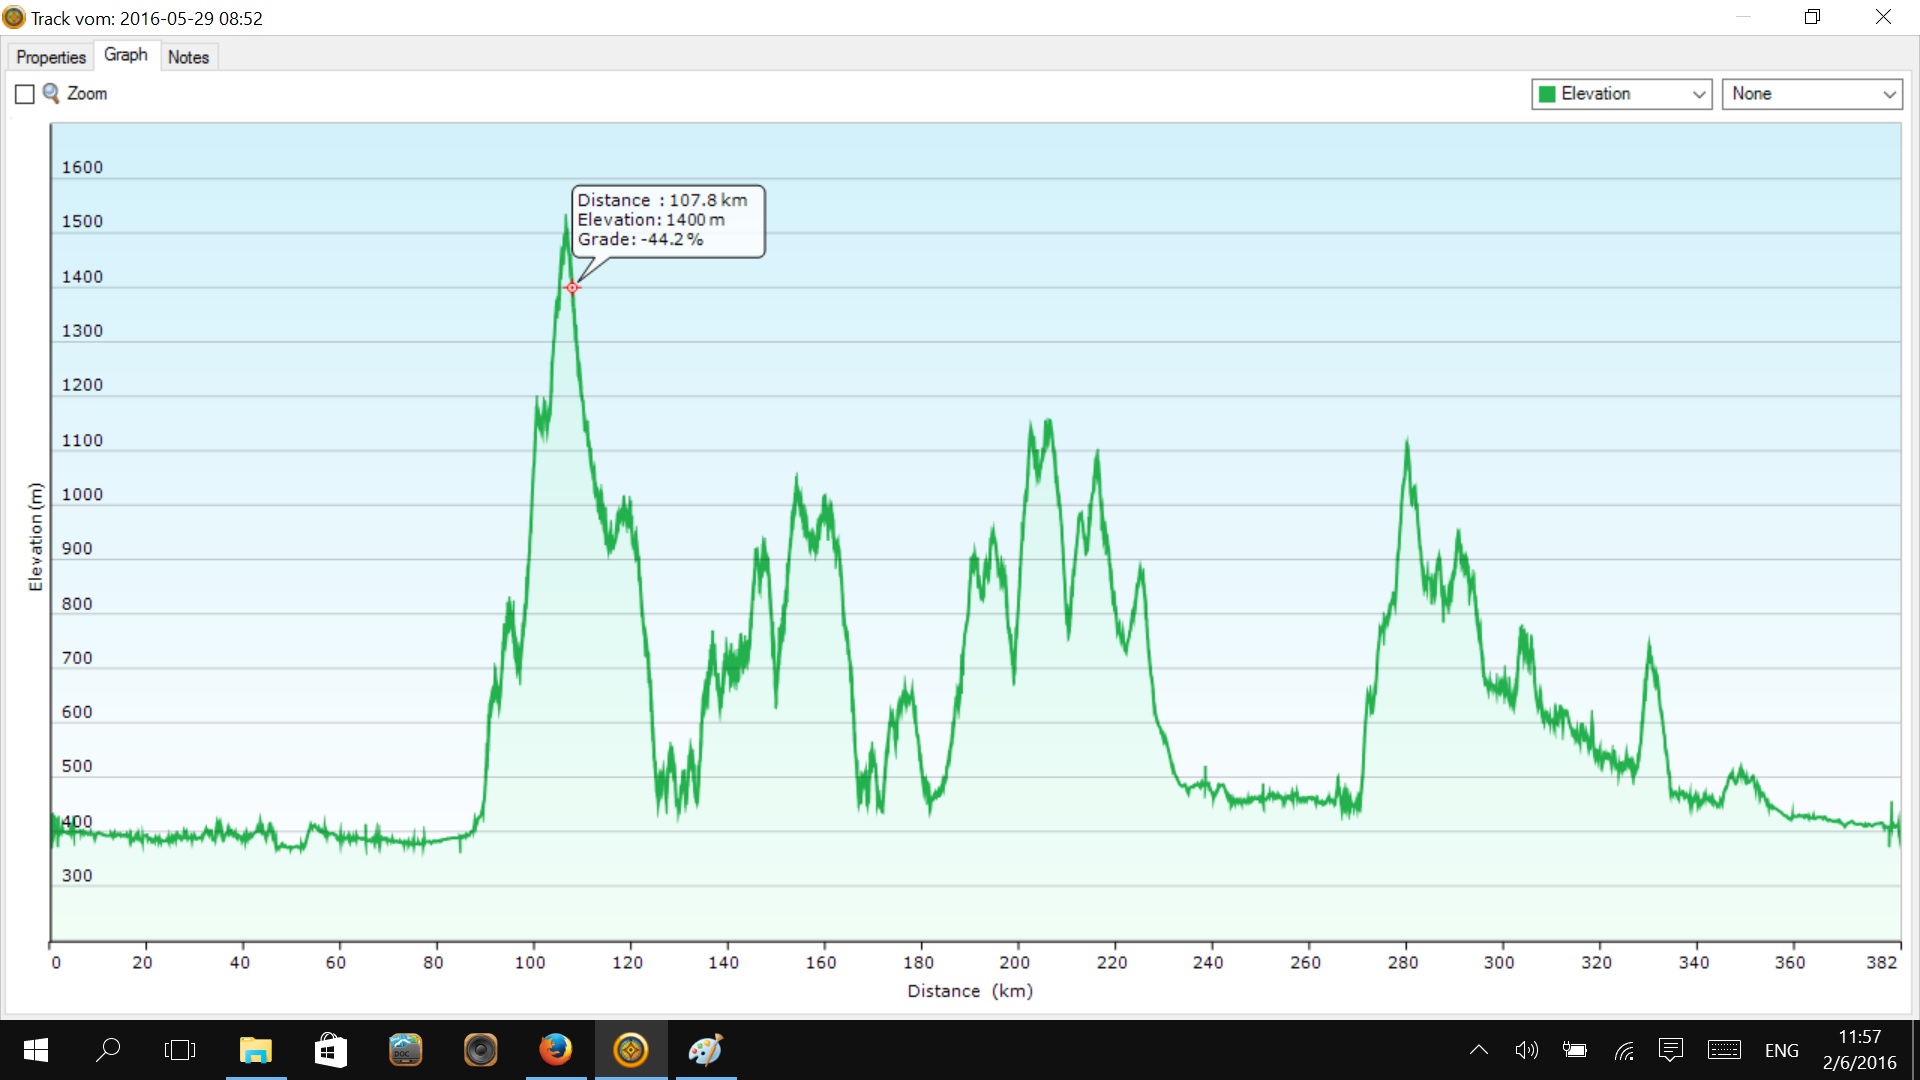The height and width of the screenshot is (1080, 1920).
Task: Show hidden system tray icons
Action: (x=1478, y=1050)
